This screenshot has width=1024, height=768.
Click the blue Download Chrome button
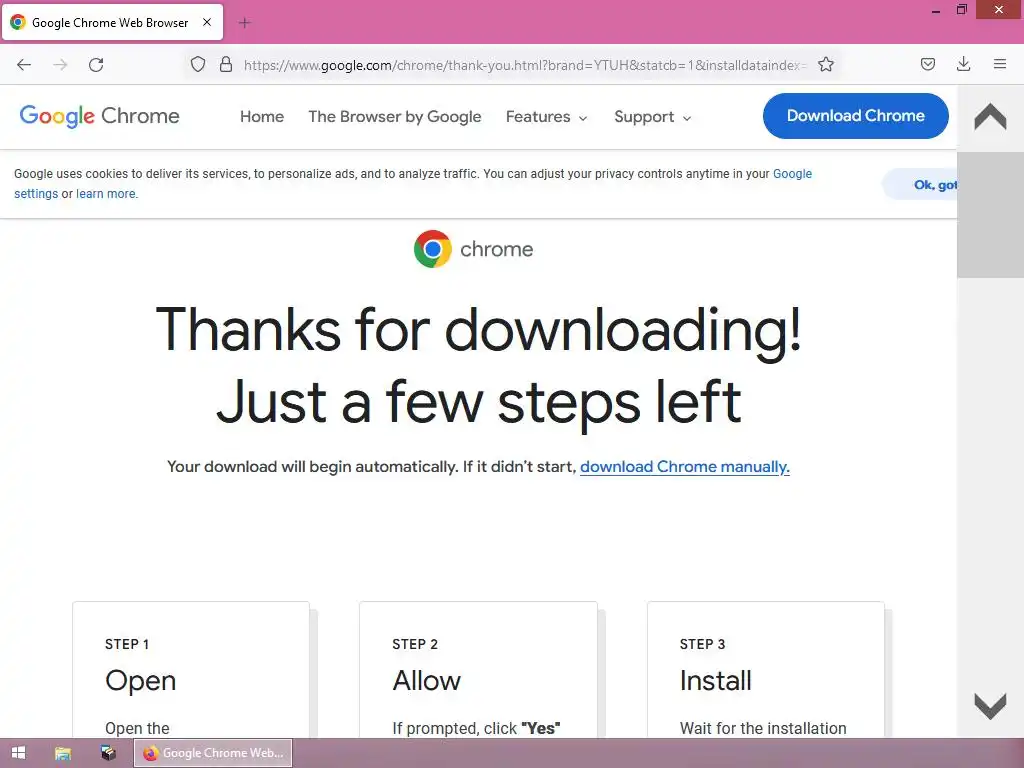pyautogui.click(x=856, y=116)
